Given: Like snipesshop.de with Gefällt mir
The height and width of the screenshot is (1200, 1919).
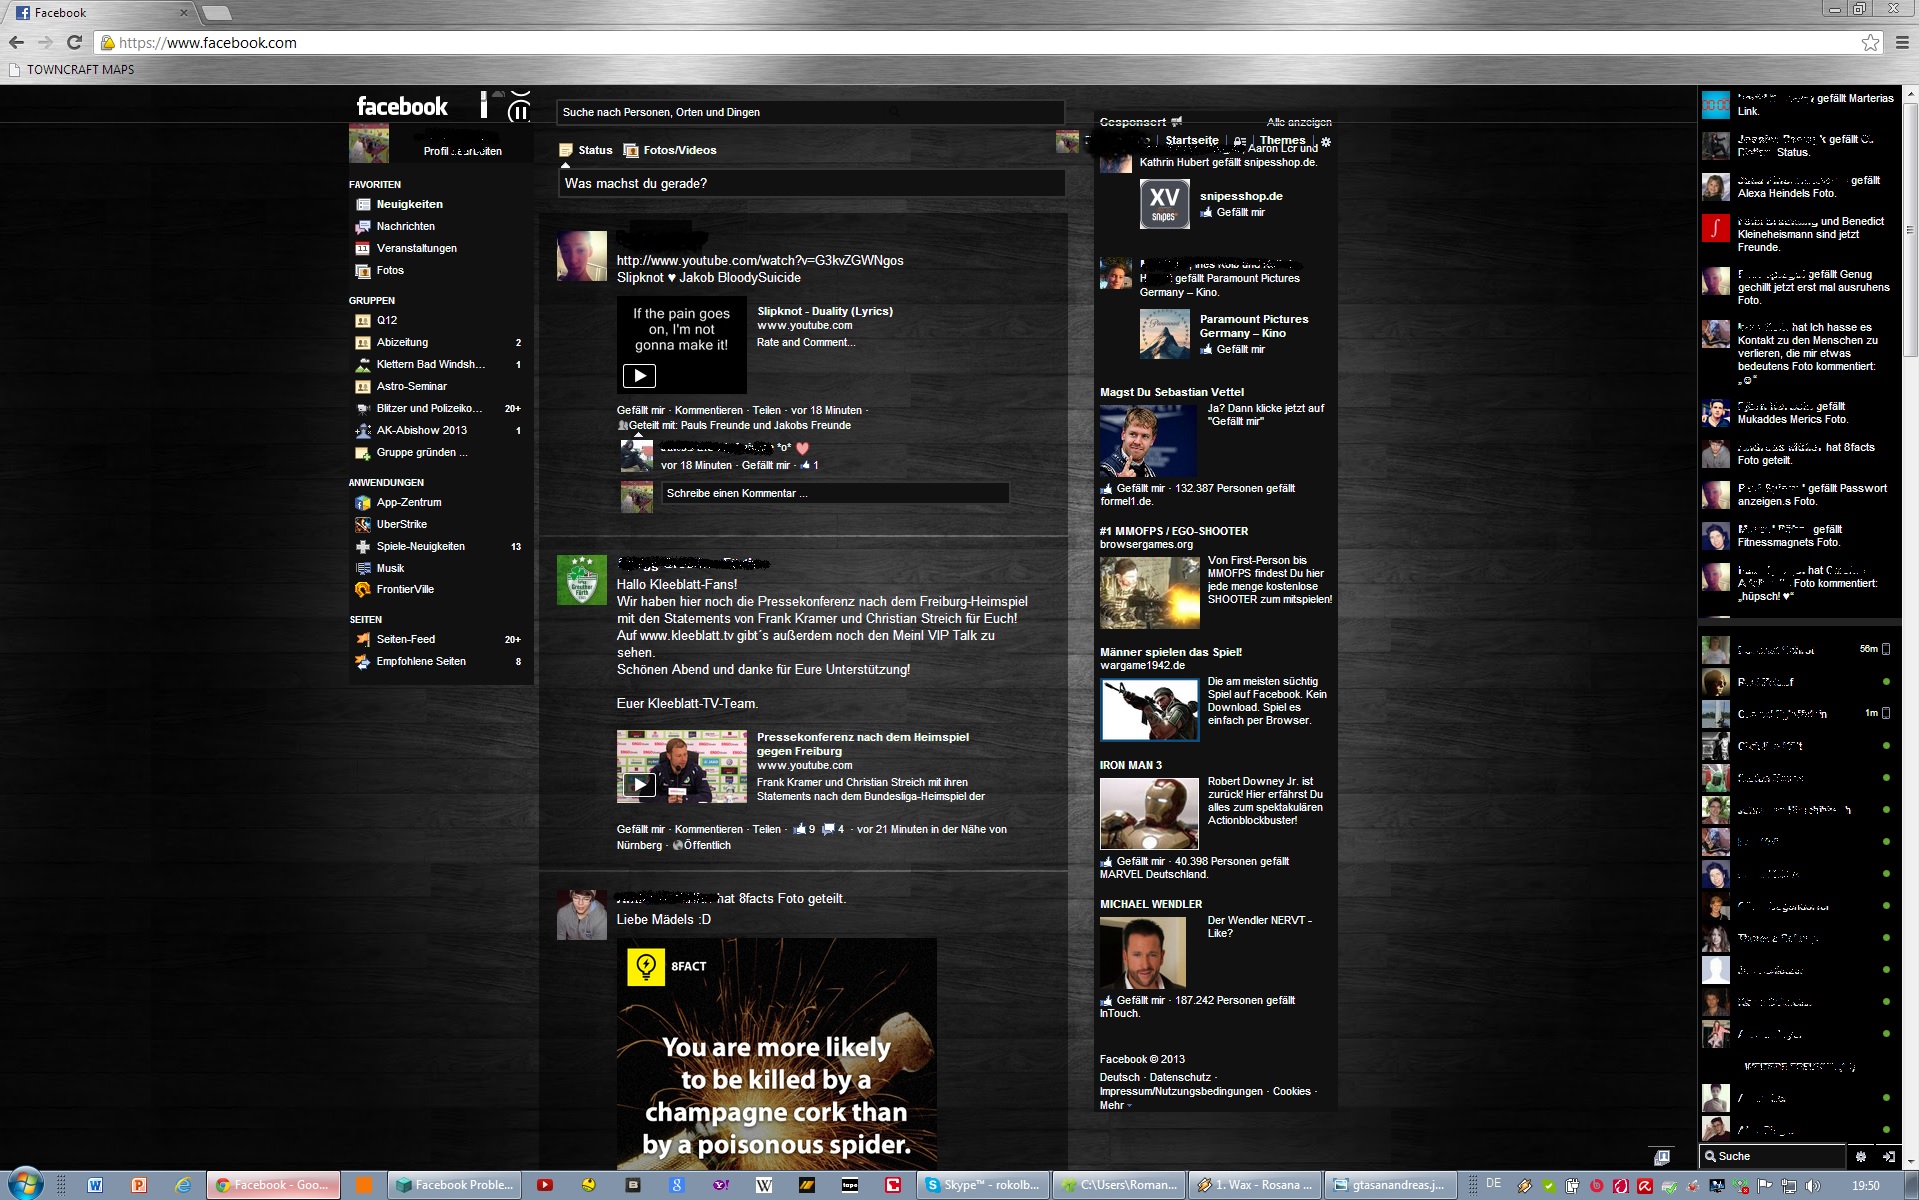Looking at the screenshot, I should (1239, 213).
